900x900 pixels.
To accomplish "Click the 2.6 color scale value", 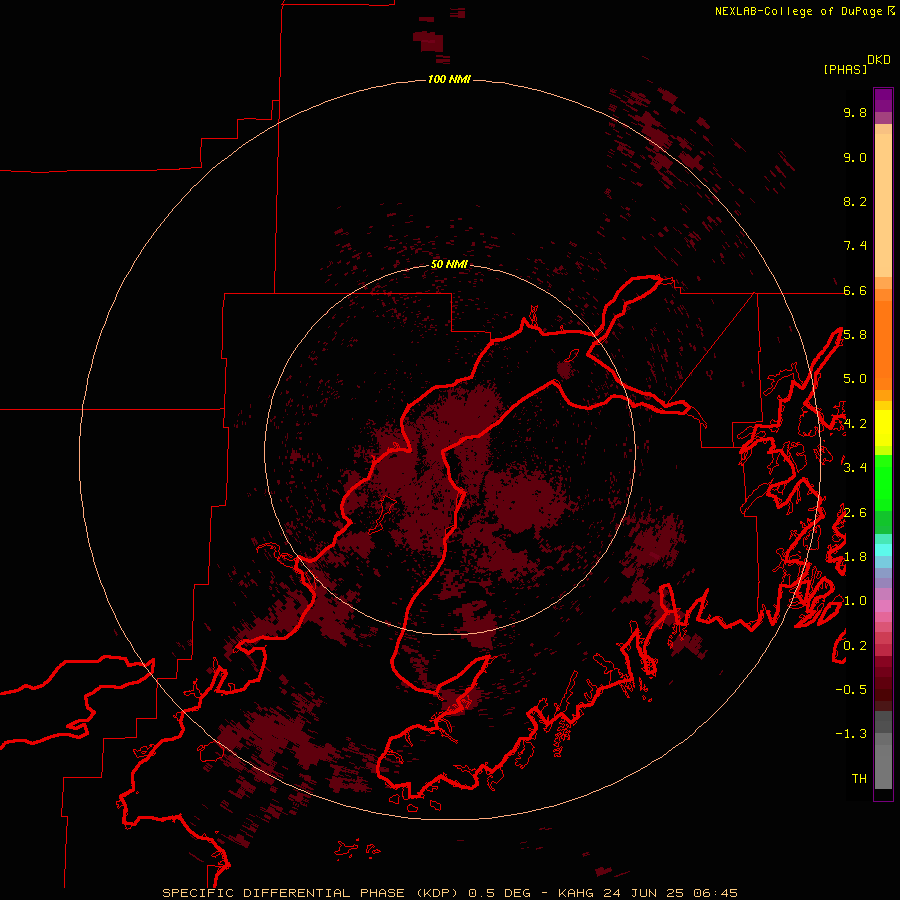I will (x=855, y=513).
